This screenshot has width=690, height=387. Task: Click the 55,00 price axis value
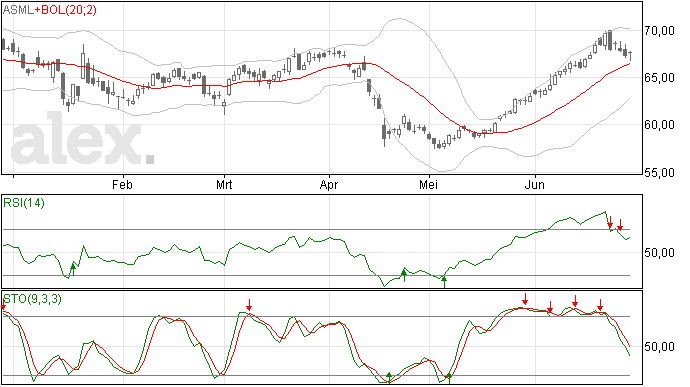coord(659,173)
